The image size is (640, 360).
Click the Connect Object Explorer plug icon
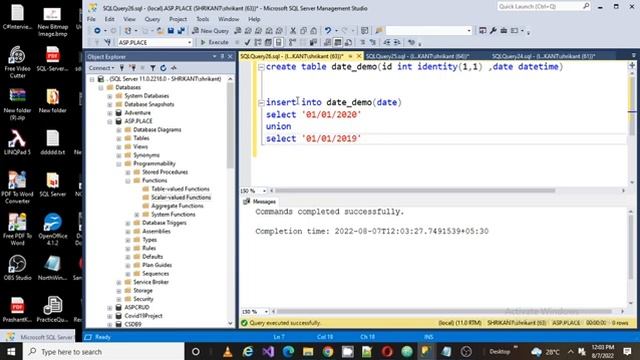pos(122,68)
